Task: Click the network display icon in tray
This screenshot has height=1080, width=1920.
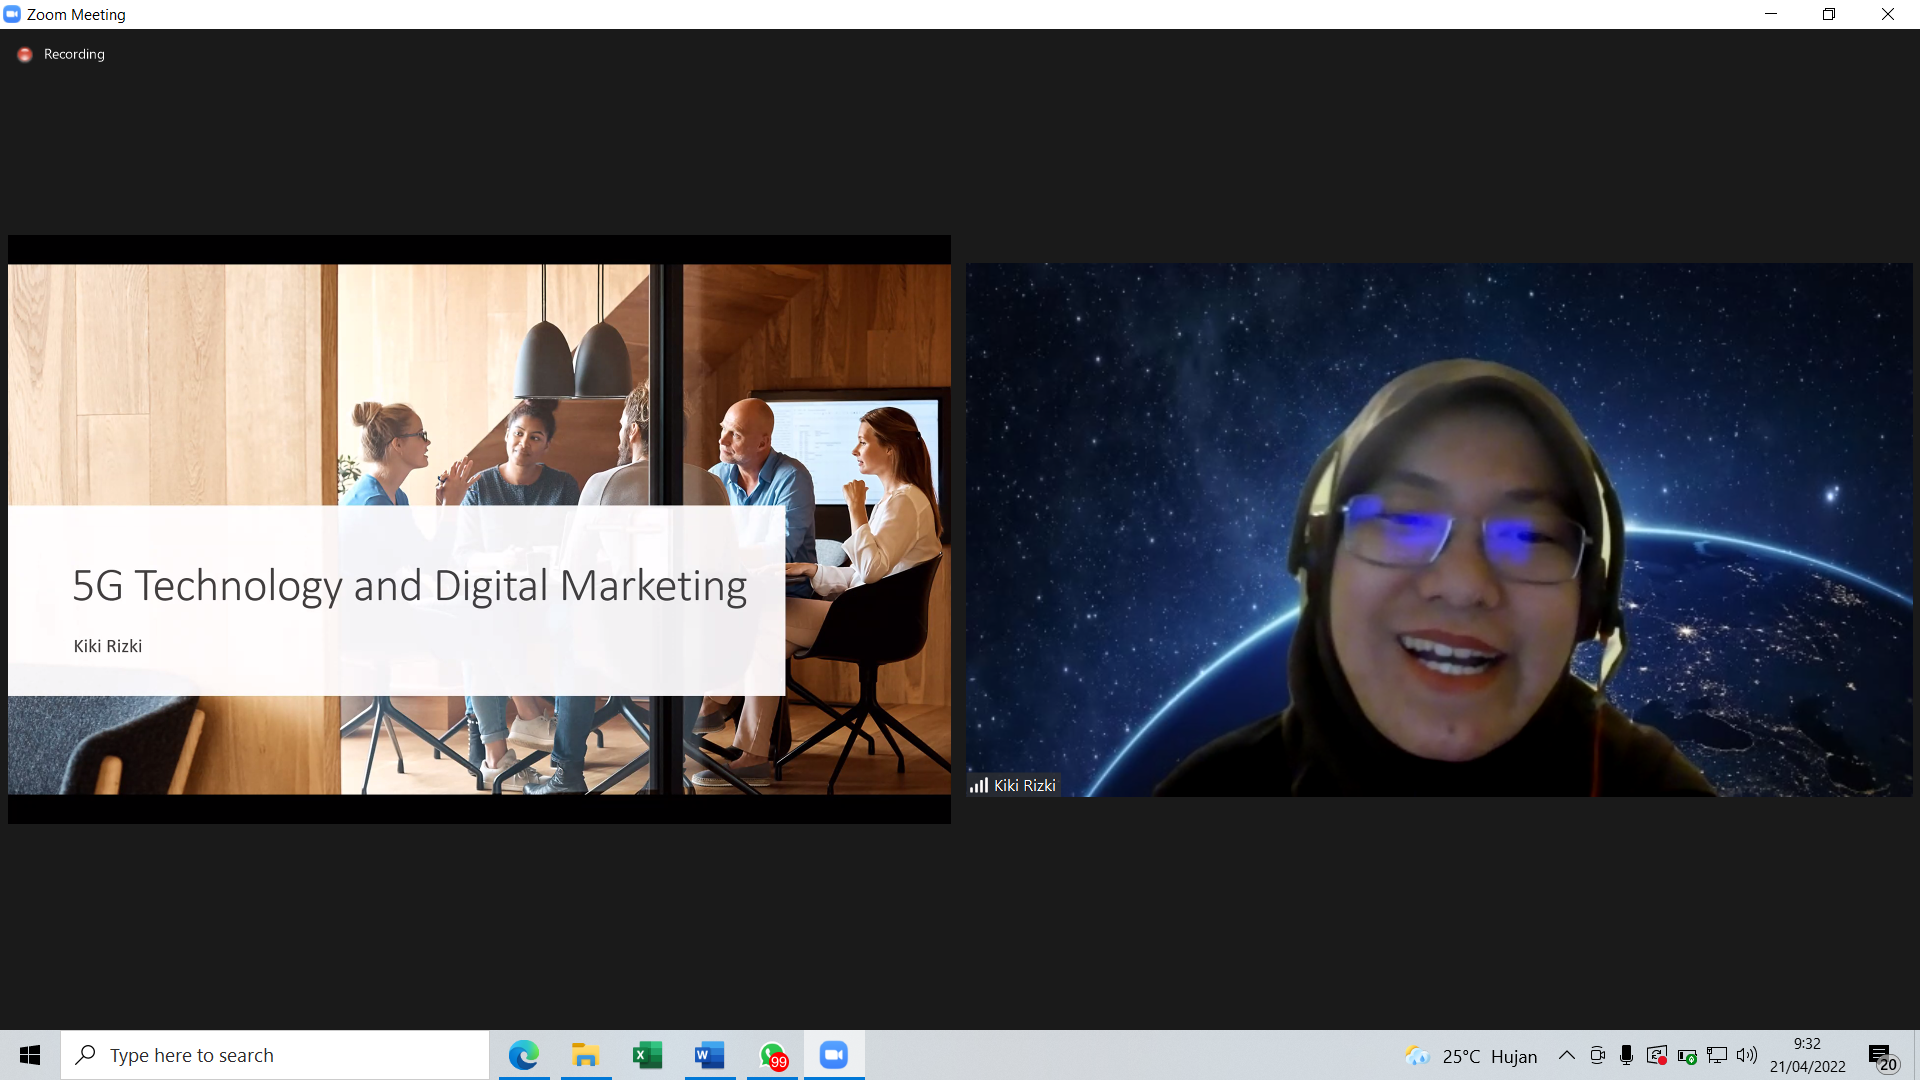Action: pos(1717,1055)
